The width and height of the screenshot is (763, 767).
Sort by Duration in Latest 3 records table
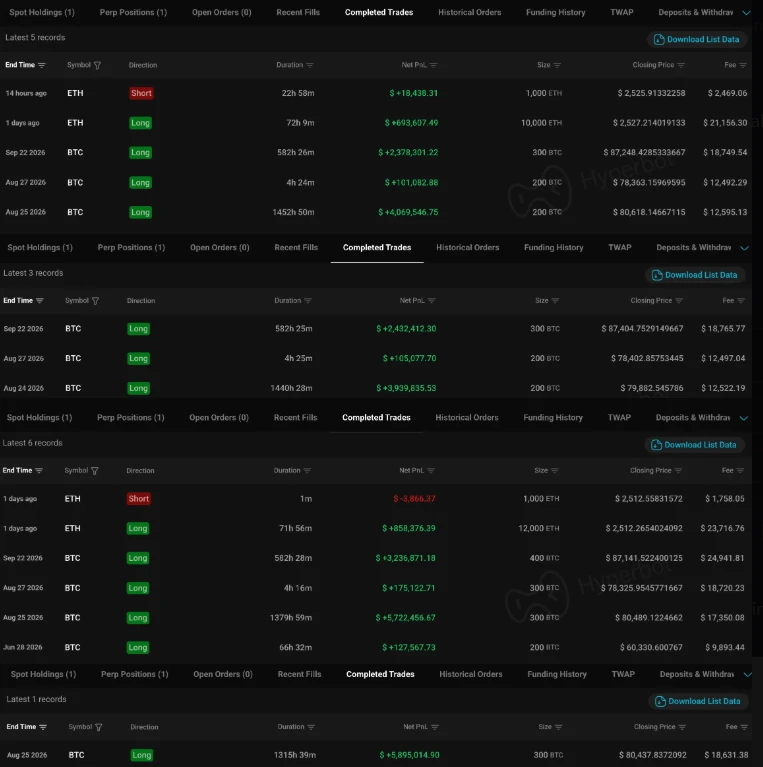point(308,301)
